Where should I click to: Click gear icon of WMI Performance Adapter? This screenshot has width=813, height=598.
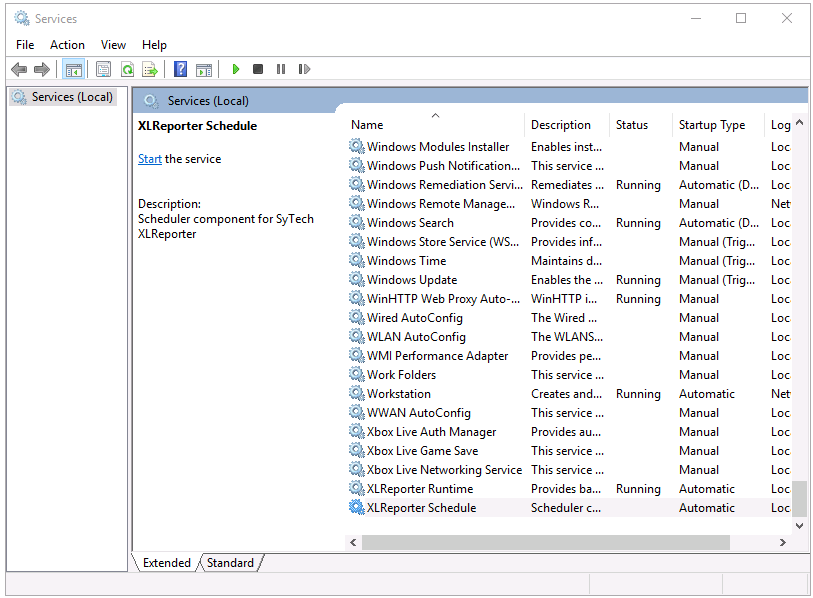(x=356, y=355)
